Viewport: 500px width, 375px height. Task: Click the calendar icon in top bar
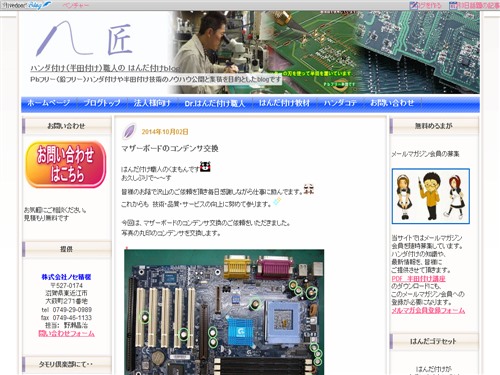(453, 5)
